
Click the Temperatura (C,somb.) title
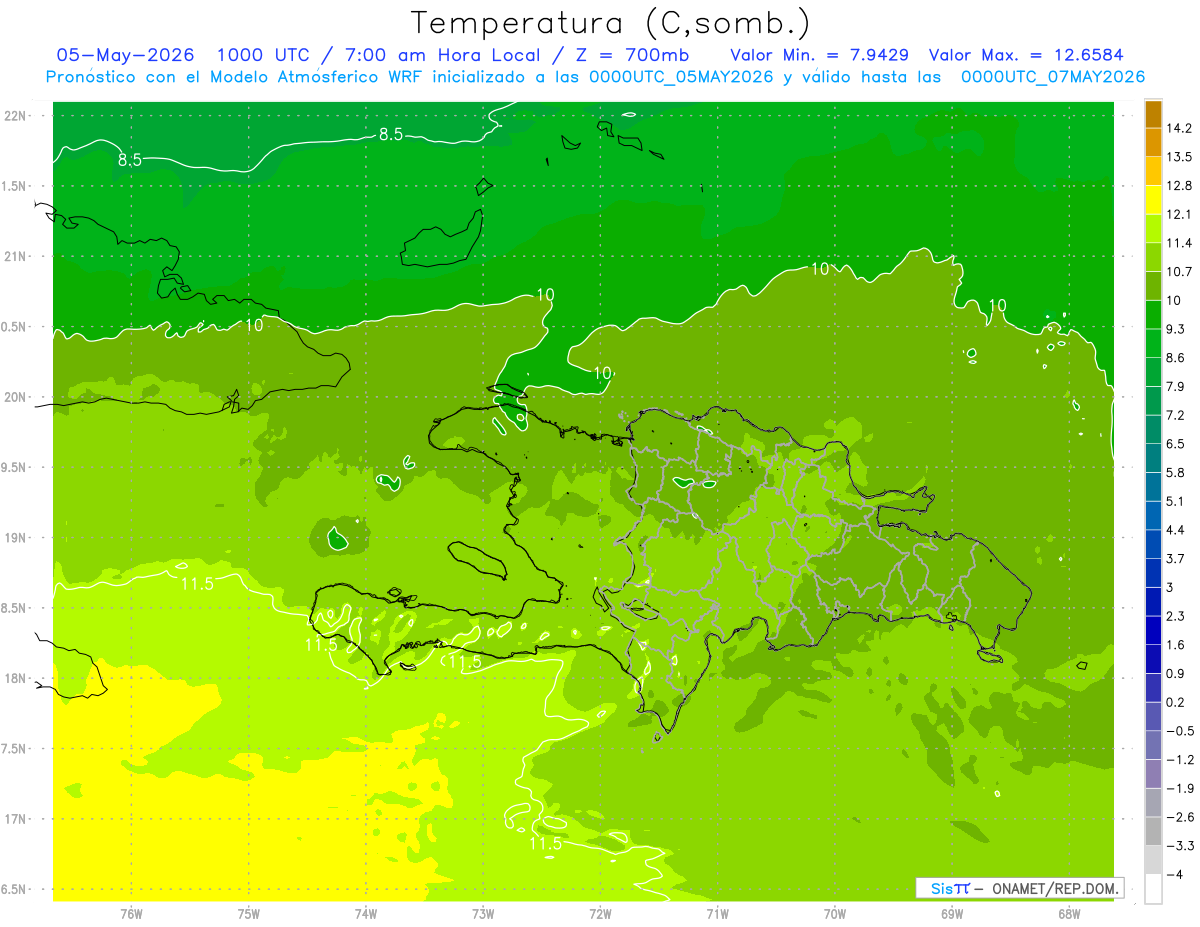pyautogui.click(x=611, y=22)
